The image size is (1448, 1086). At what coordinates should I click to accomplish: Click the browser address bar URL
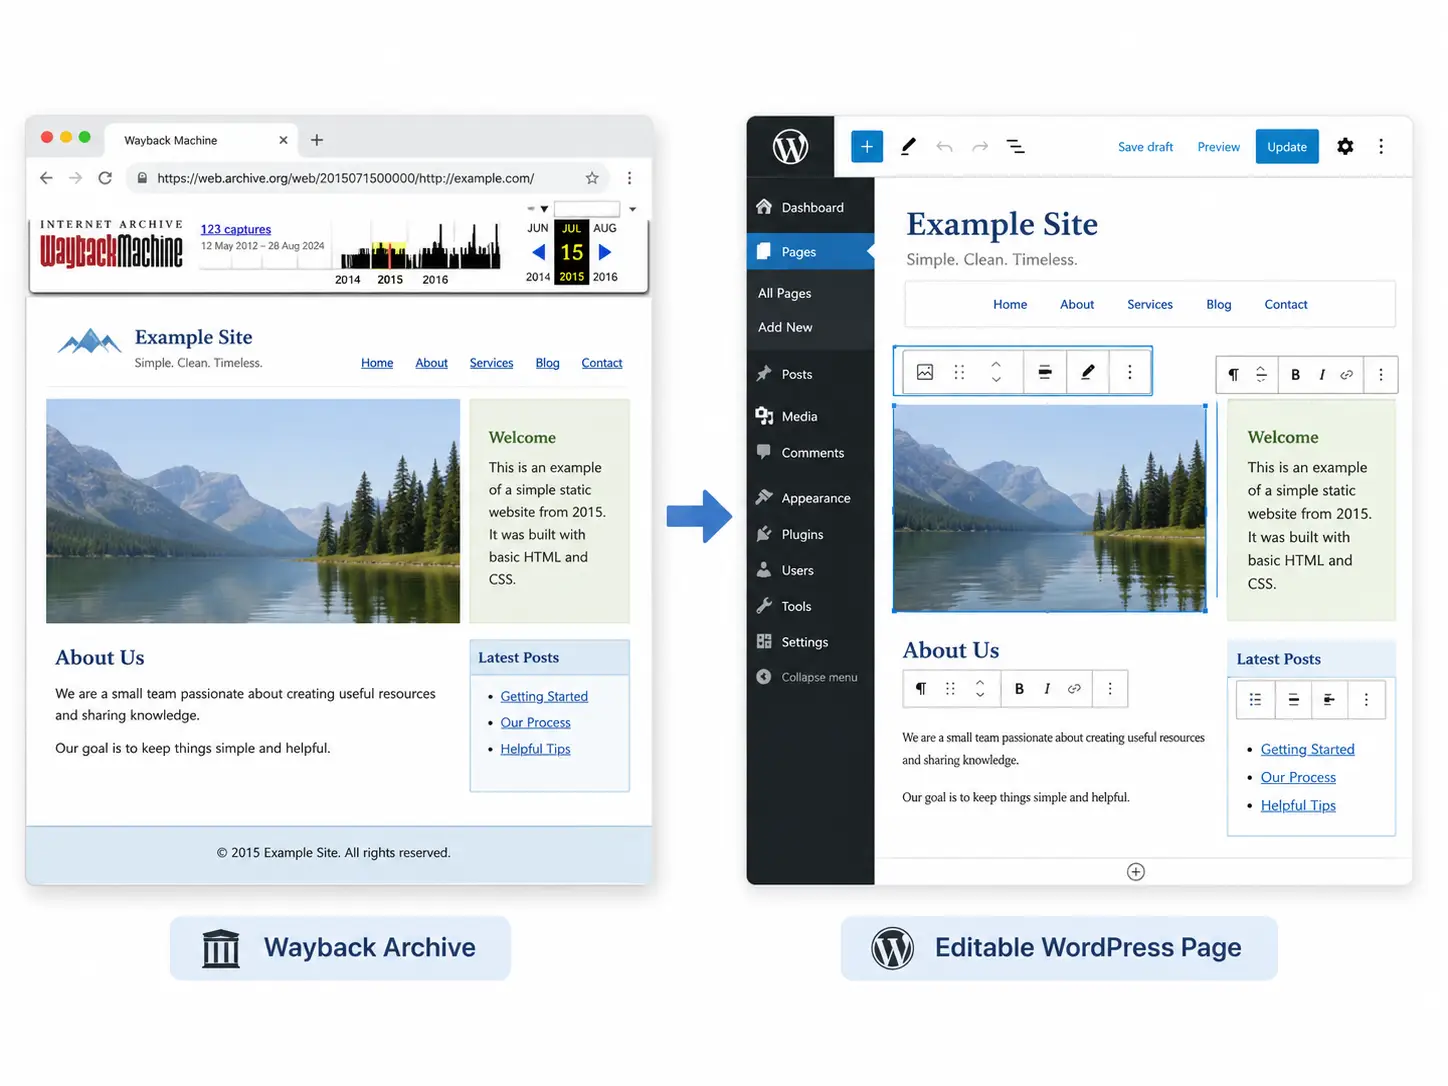(x=346, y=178)
